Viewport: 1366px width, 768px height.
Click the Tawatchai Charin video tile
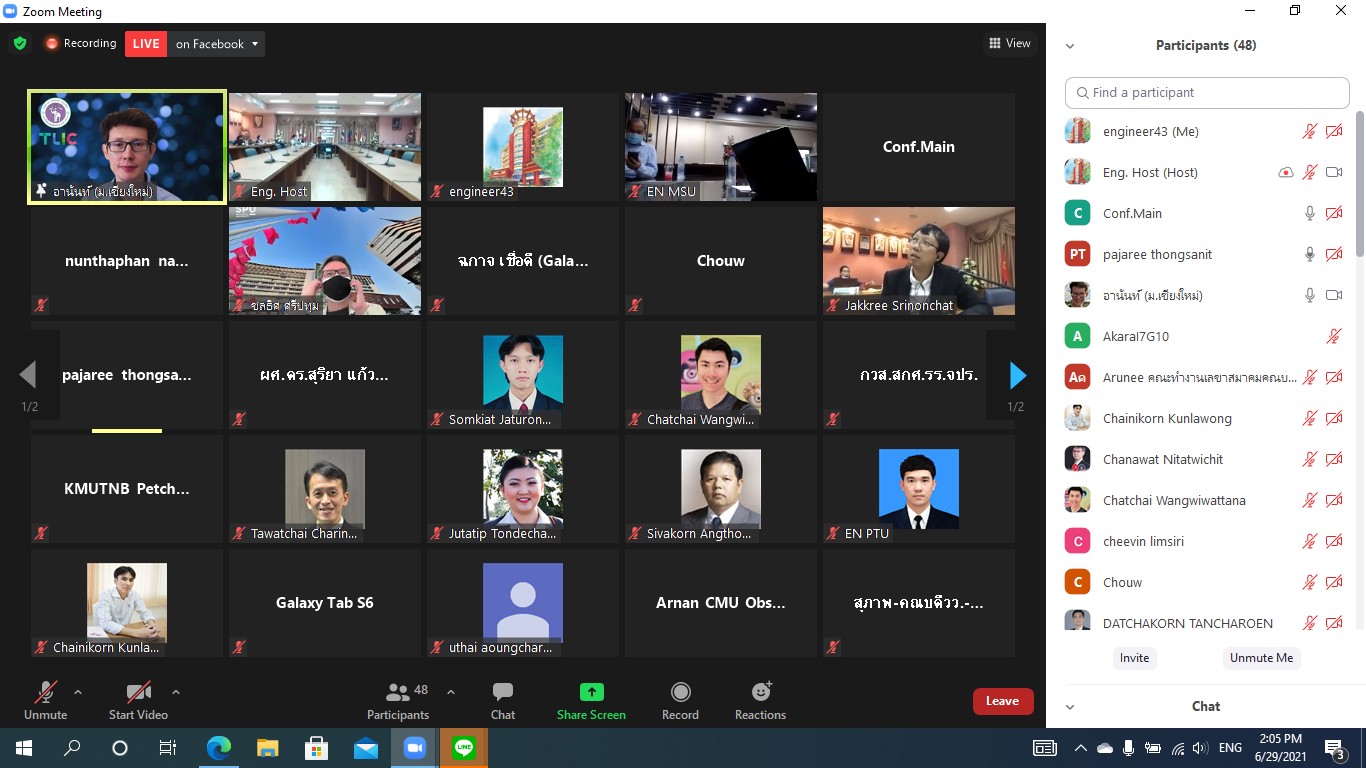pyautogui.click(x=325, y=489)
